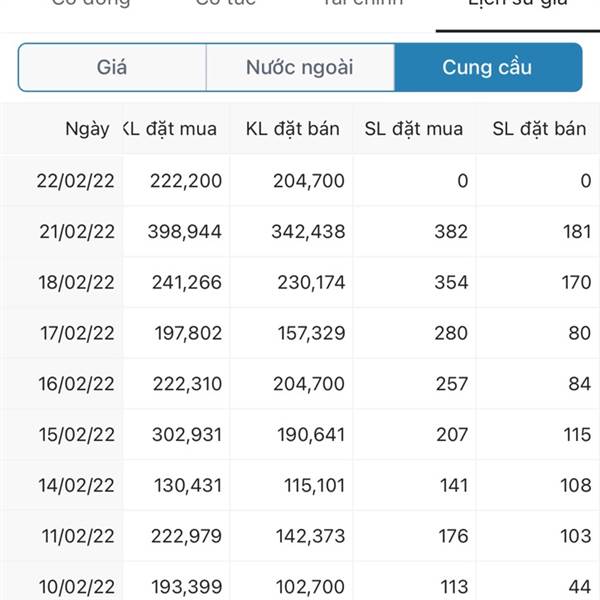Image resolution: width=600 pixels, height=600 pixels.
Task: Tap the 18/02/22 date cell
Action: [x=76, y=282]
